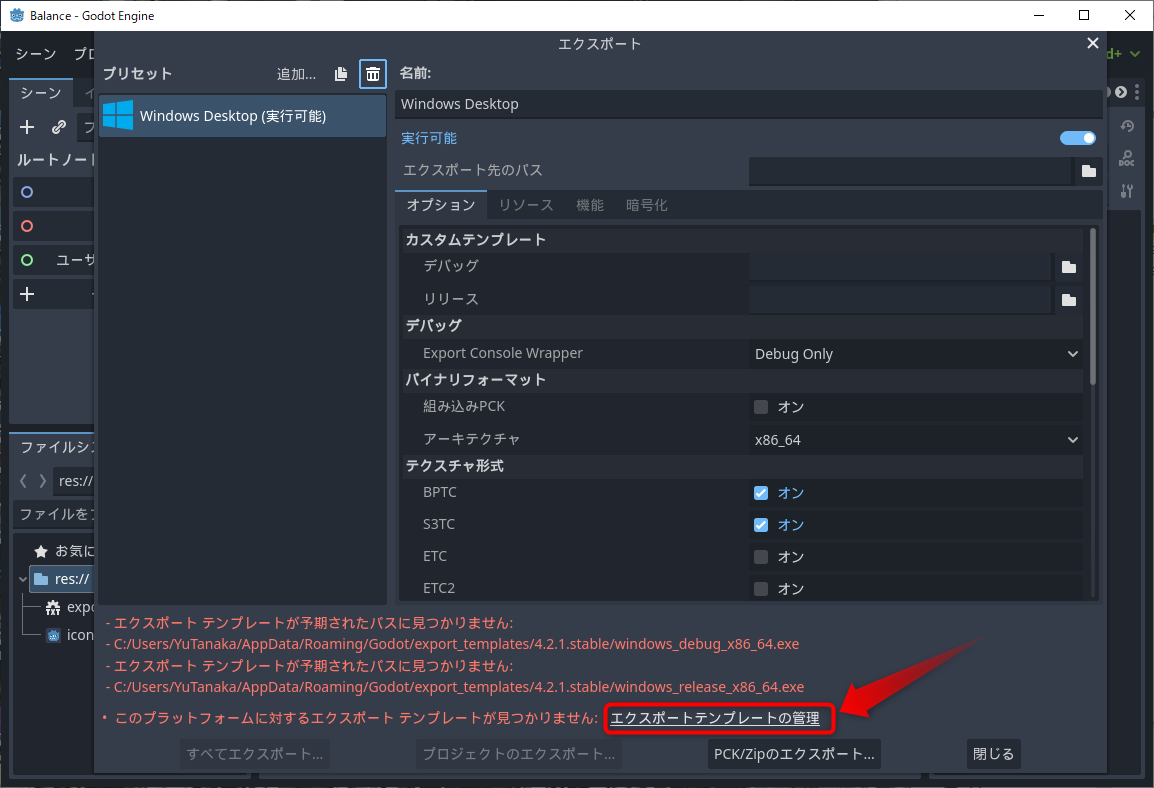This screenshot has height=788, width=1154.
Task: Open the アーキテクチャ dropdown
Action: [915, 439]
